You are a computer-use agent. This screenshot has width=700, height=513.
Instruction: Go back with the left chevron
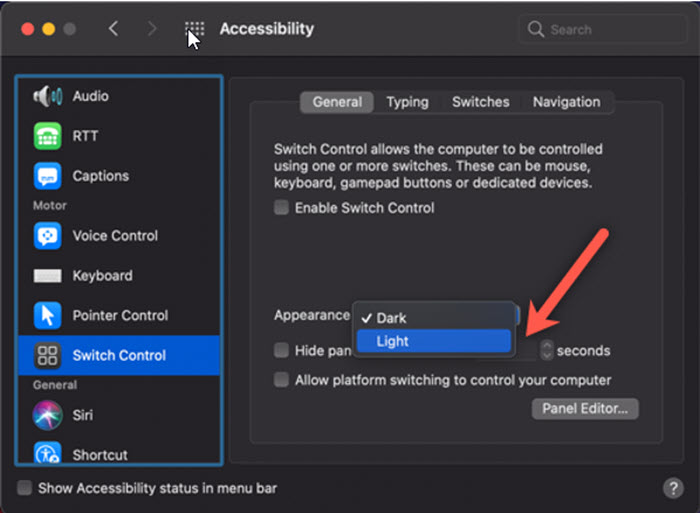[113, 29]
